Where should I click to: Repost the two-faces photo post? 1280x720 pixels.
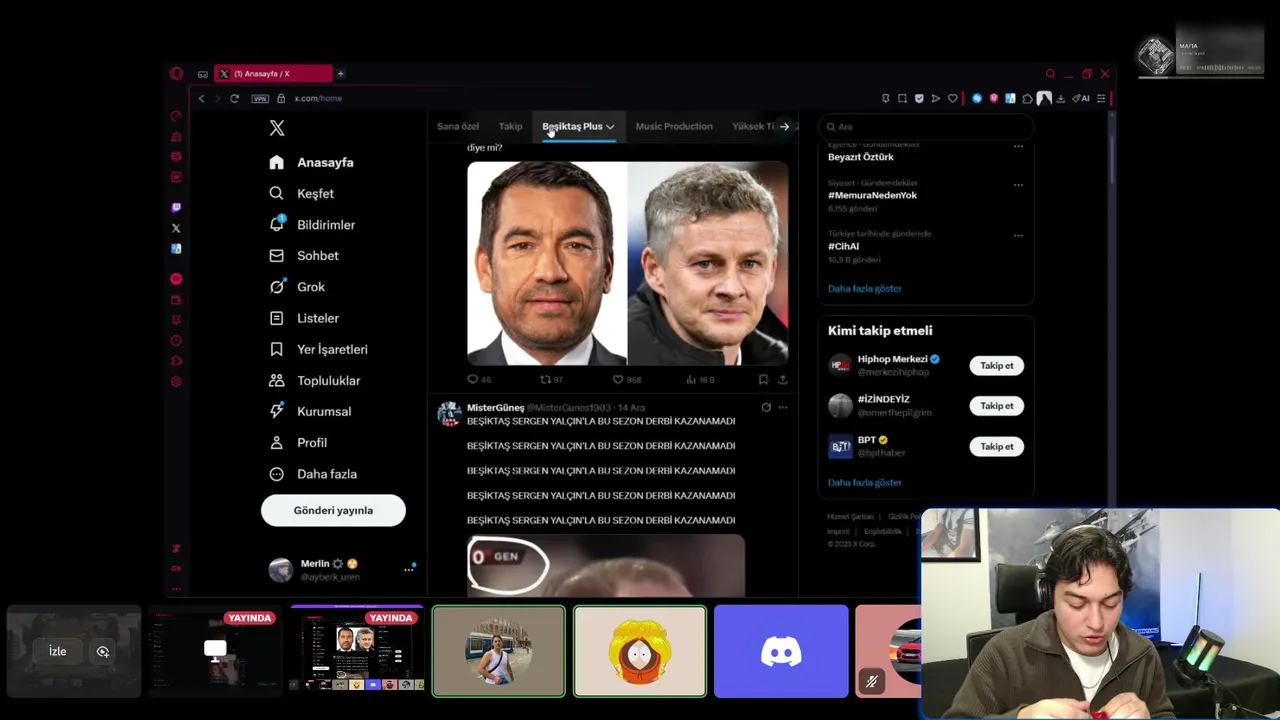pyautogui.click(x=546, y=380)
